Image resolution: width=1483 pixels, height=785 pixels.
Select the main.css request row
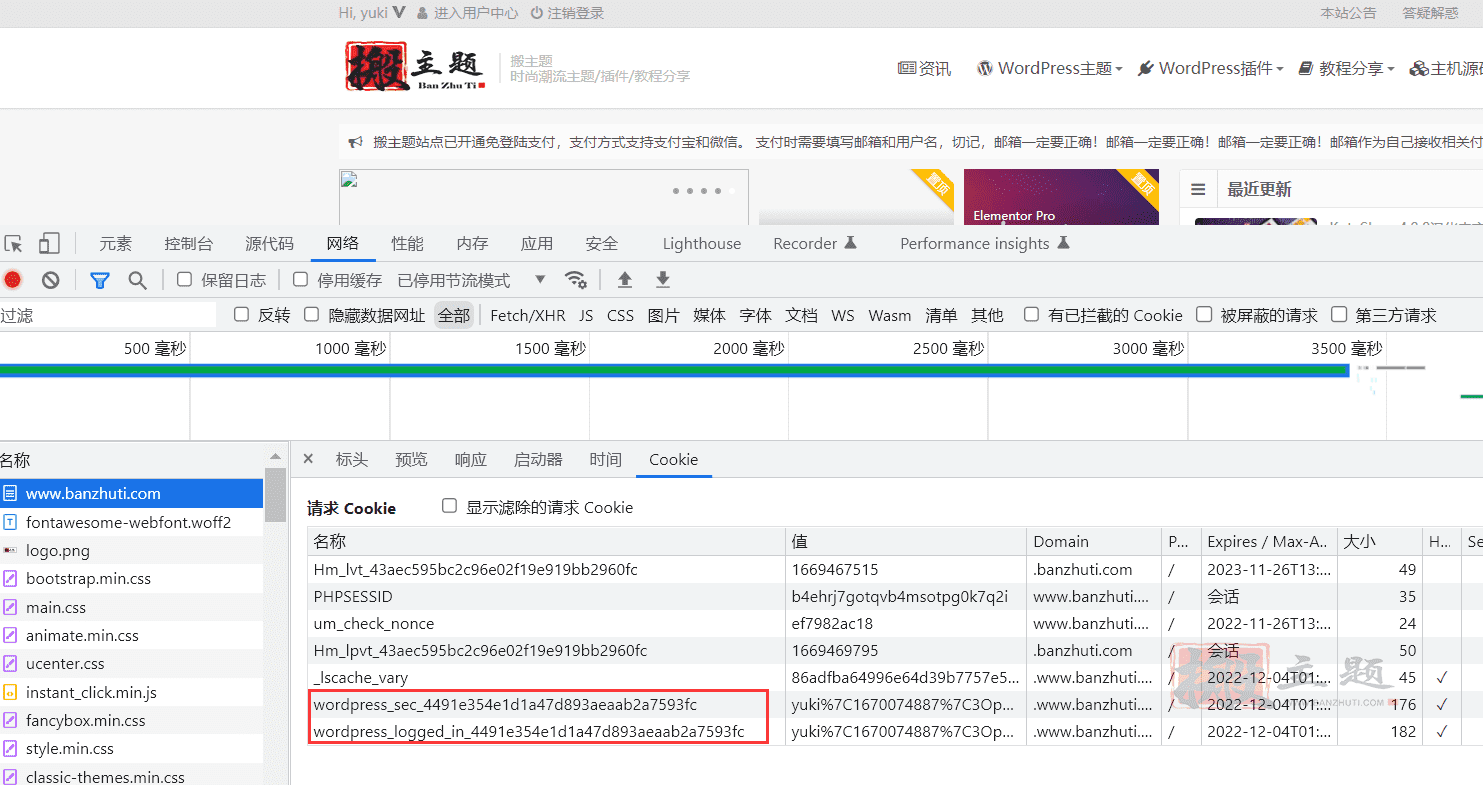132,607
